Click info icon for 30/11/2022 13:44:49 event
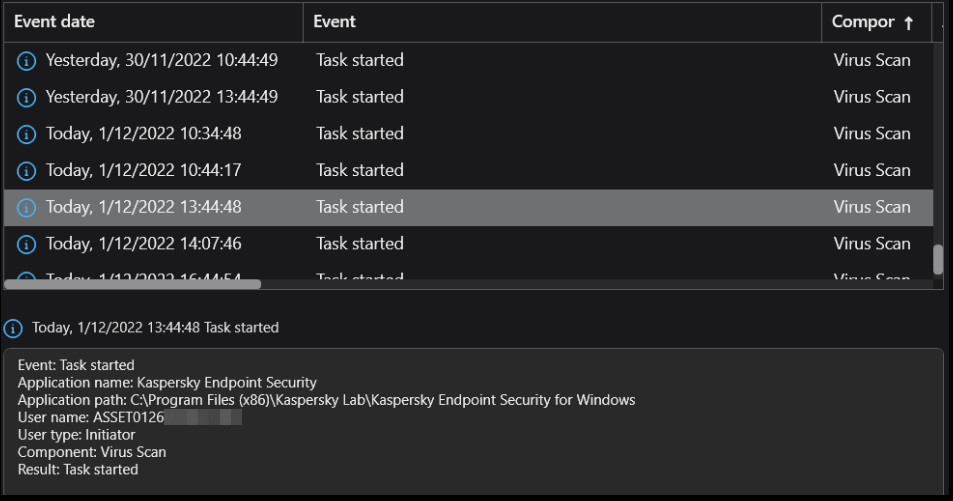Image resolution: width=953 pixels, height=501 pixels. pos(26,97)
